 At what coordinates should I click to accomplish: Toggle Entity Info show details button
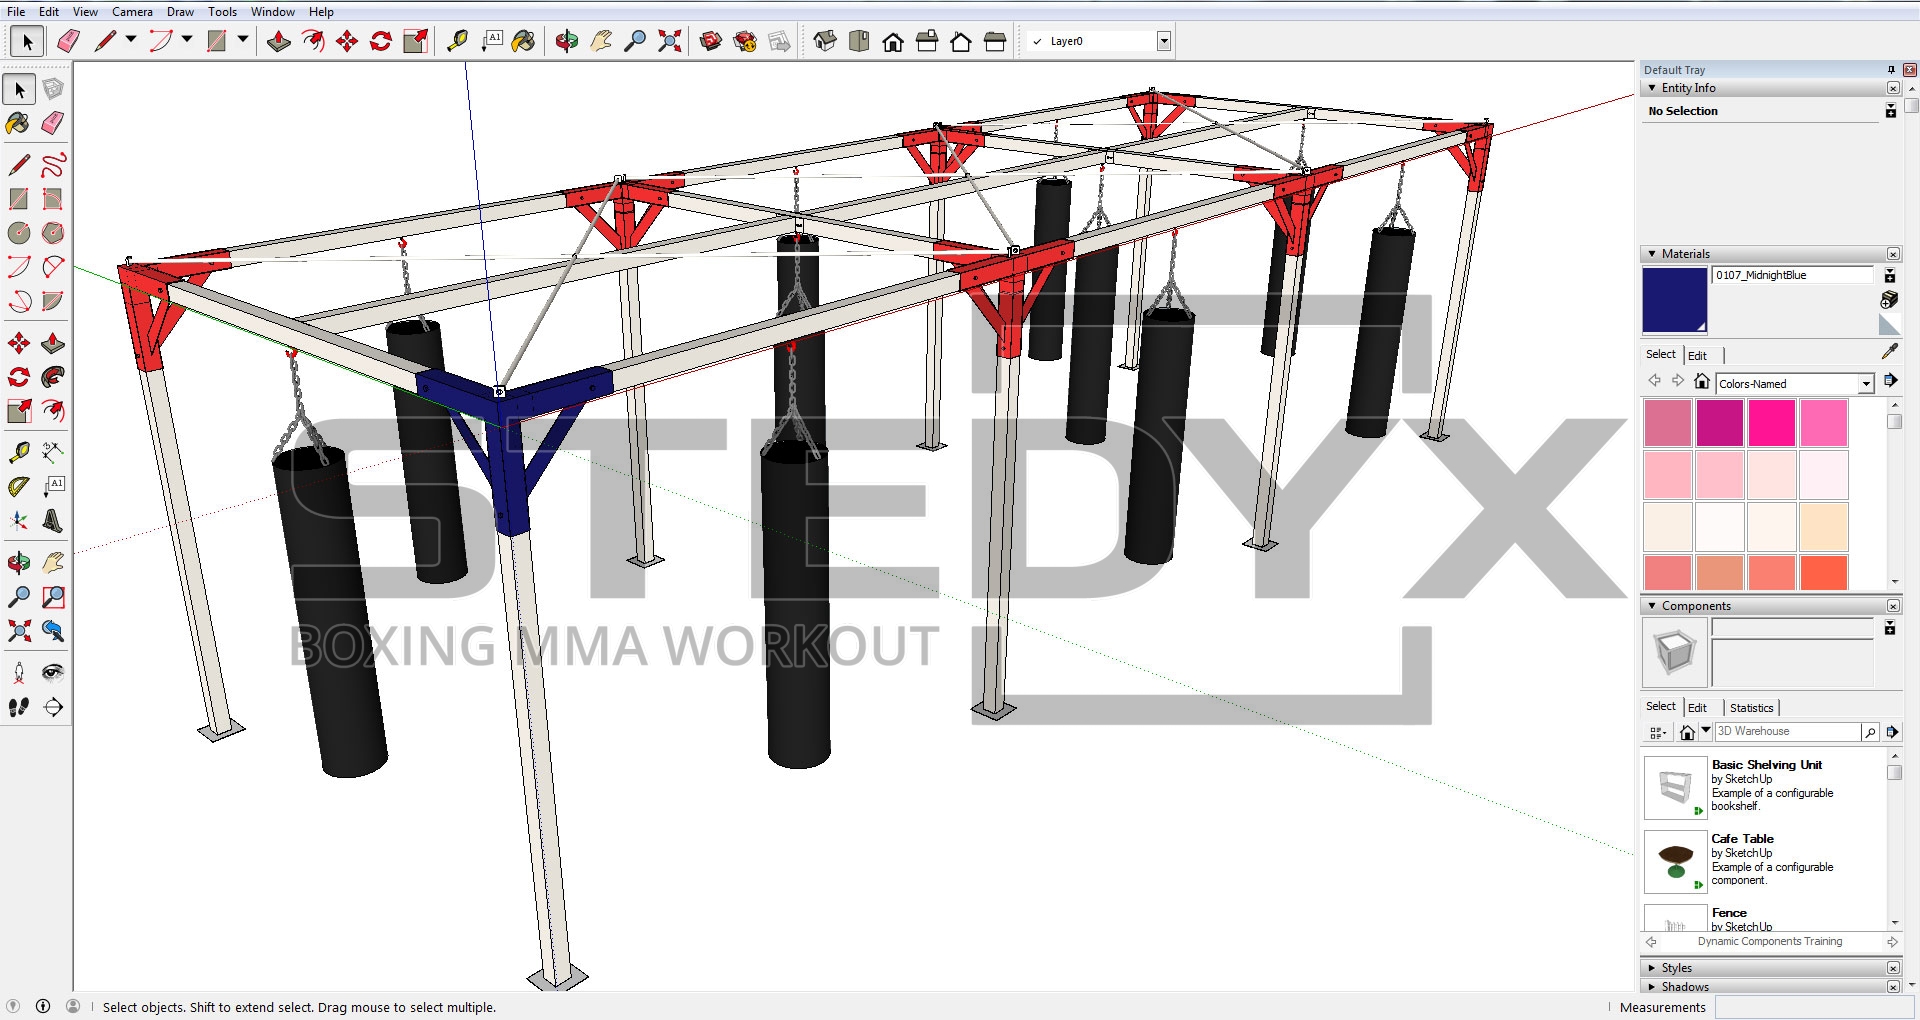point(1890,111)
